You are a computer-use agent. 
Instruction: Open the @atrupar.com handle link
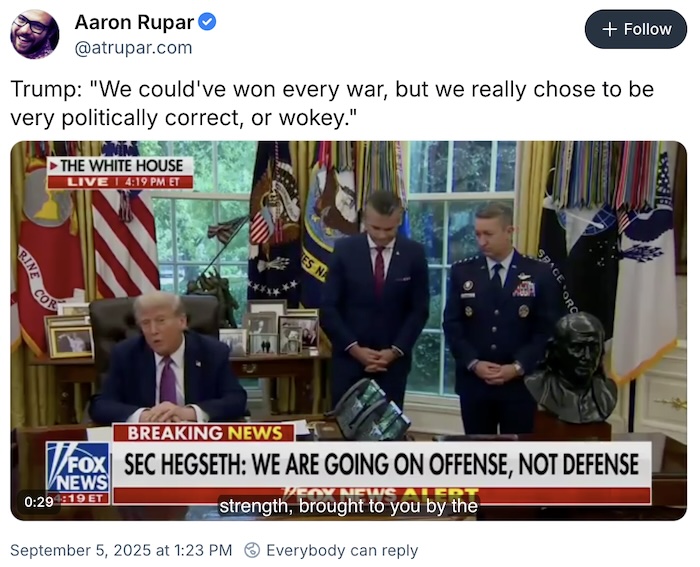pos(133,48)
